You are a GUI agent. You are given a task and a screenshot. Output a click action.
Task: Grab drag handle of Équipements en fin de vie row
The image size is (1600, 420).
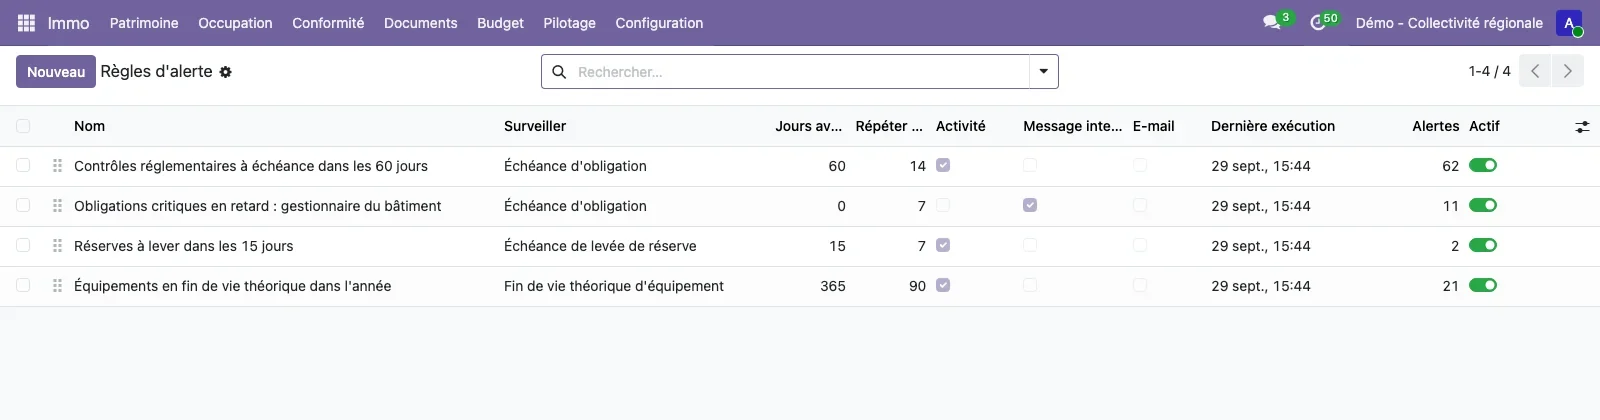57,286
